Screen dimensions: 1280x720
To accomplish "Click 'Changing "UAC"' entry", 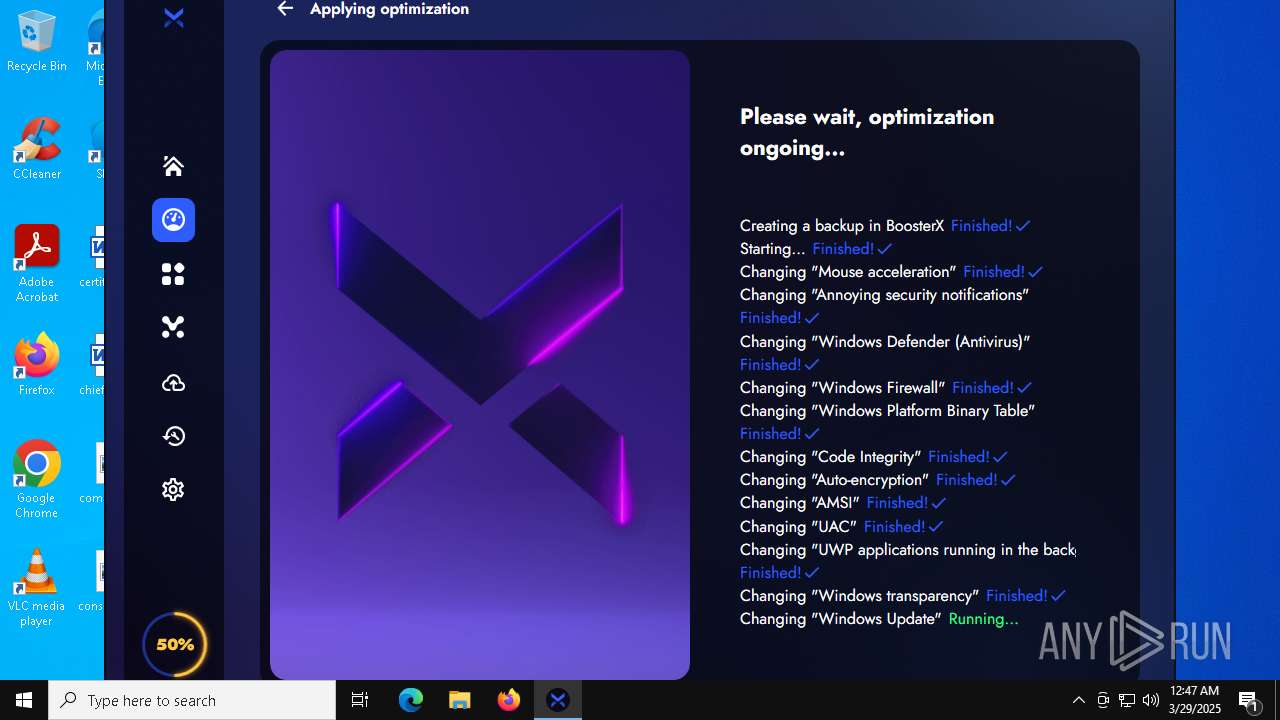I will (x=798, y=527).
